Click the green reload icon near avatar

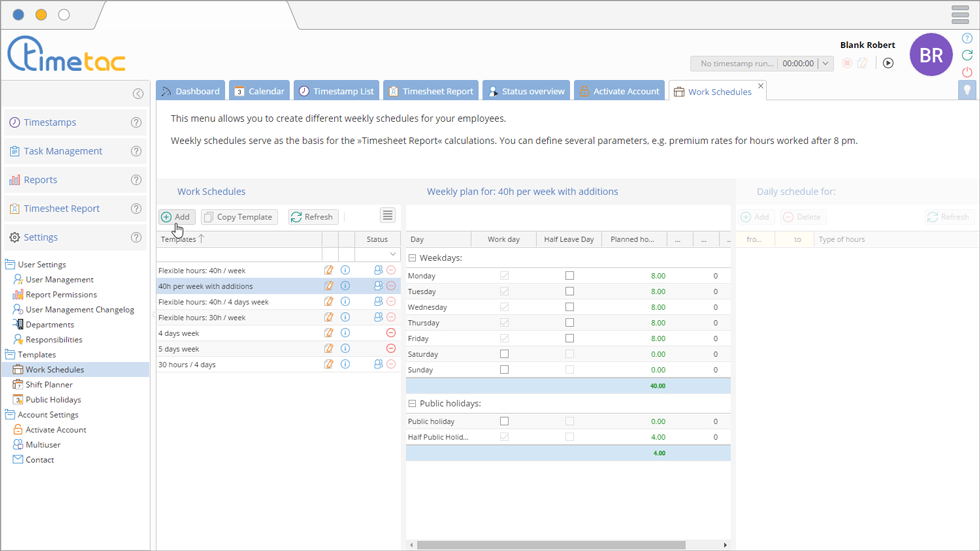click(967, 56)
